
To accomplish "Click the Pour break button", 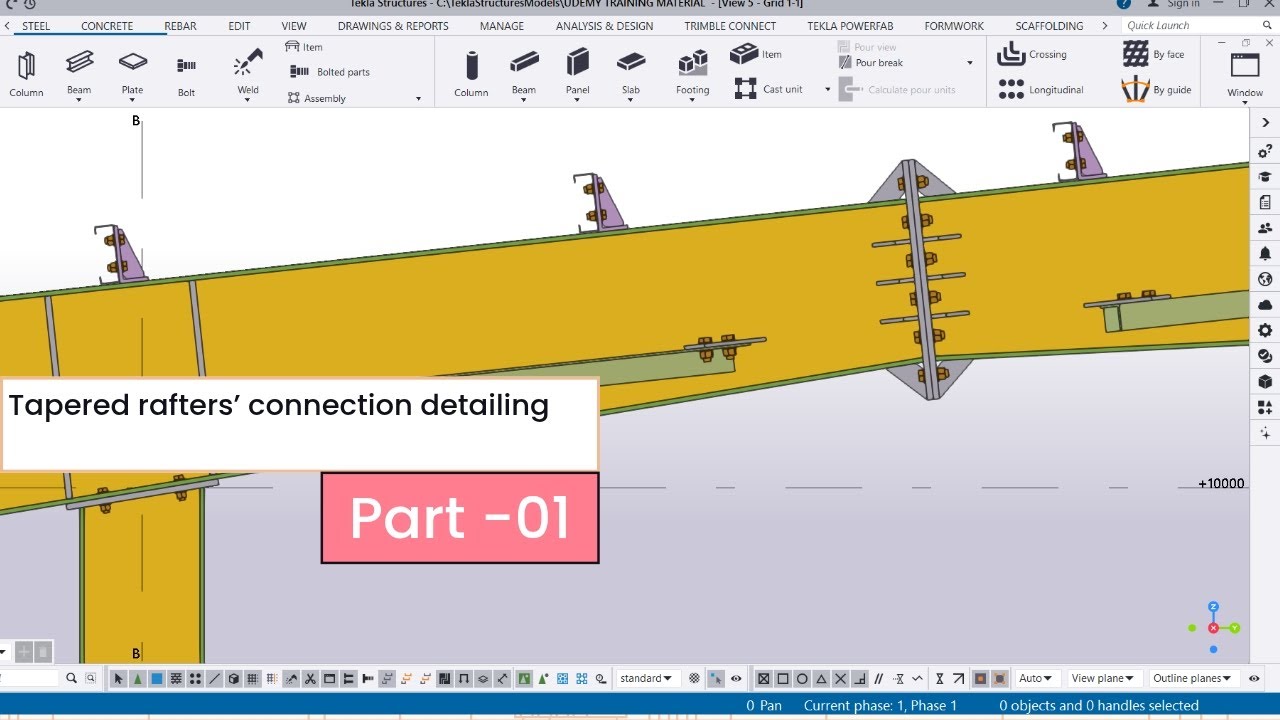I will click(870, 63).
